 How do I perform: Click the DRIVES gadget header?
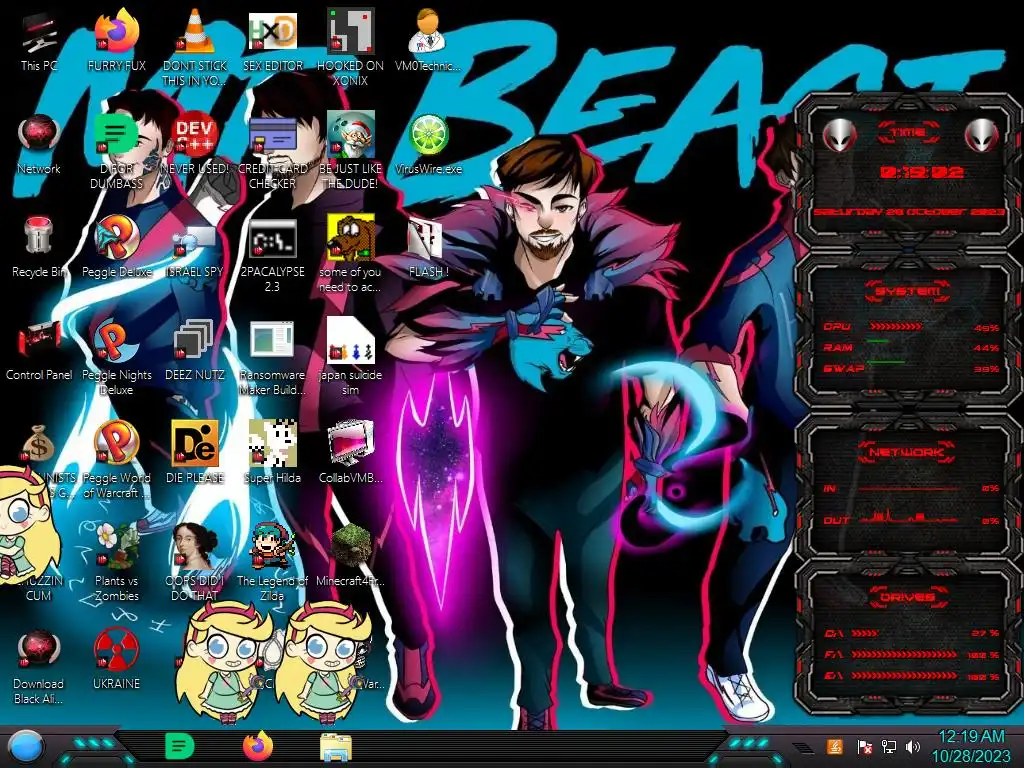pos(908,597)
